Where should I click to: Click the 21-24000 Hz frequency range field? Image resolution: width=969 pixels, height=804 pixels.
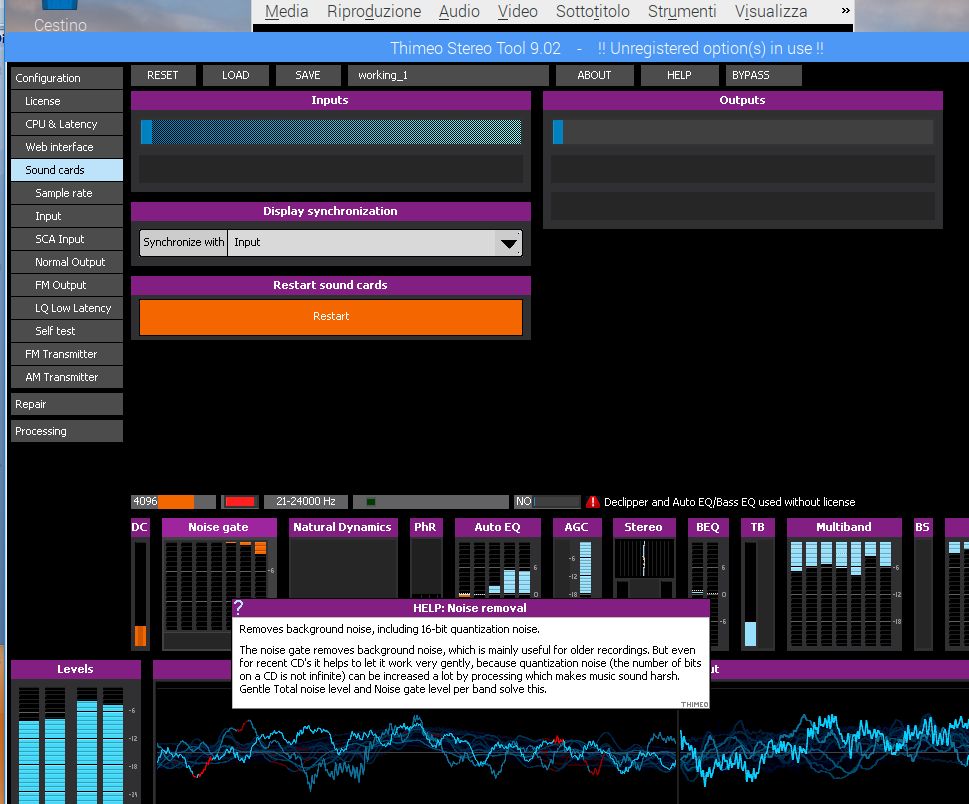pyautogui.click(x=306, y=502)
